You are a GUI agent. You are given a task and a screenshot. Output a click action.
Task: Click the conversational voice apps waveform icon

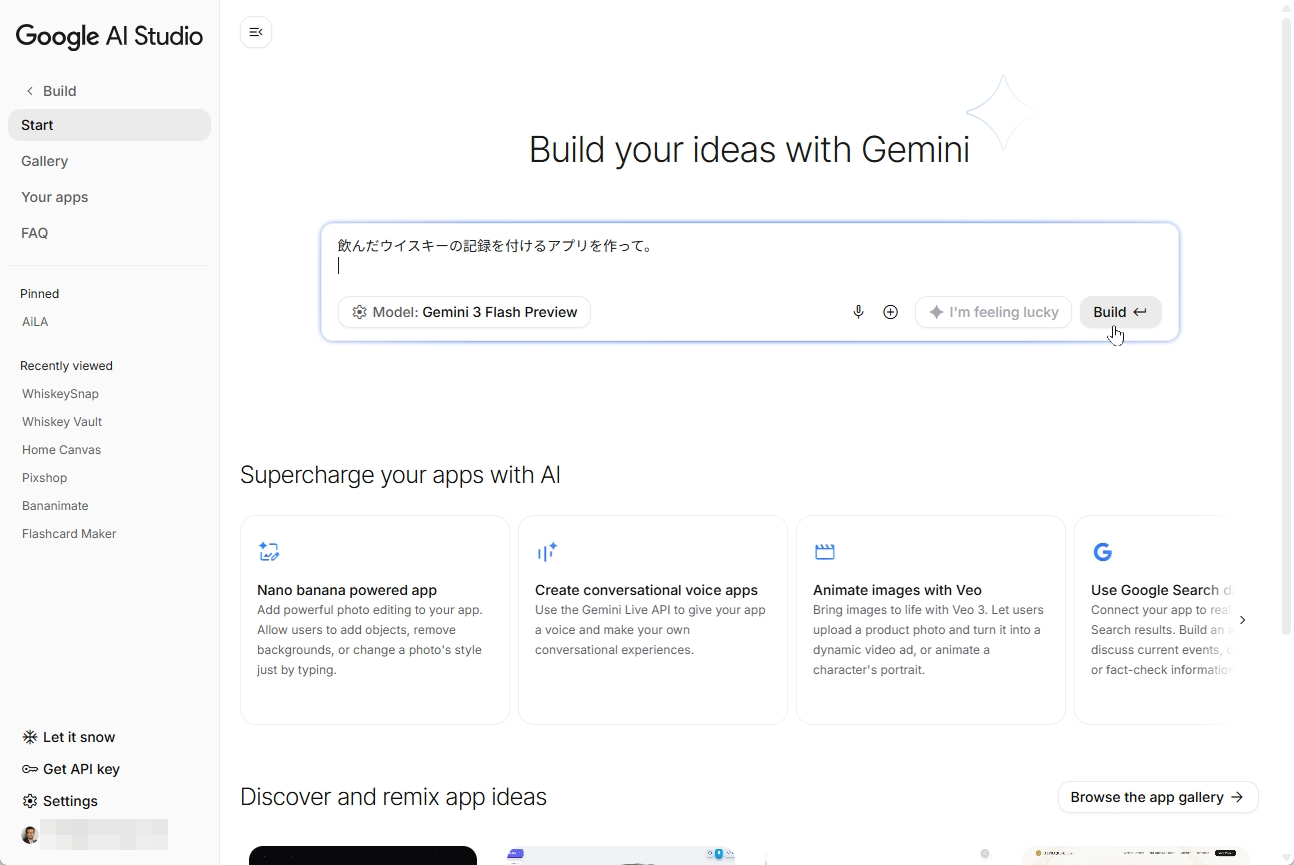coord(547,551)
